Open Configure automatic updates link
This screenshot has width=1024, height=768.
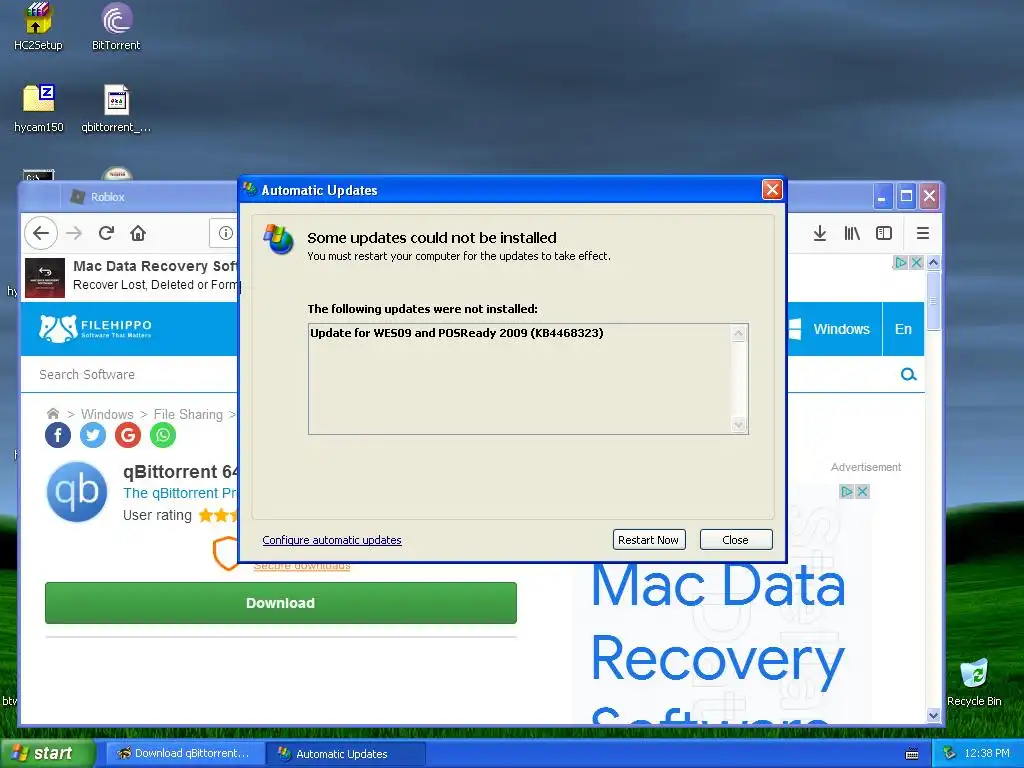tap(332, 540)
